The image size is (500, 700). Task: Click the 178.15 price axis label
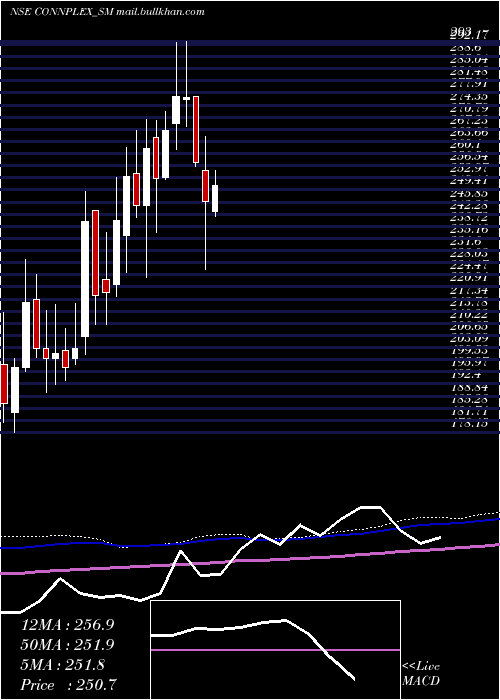(x=469, y=424)
